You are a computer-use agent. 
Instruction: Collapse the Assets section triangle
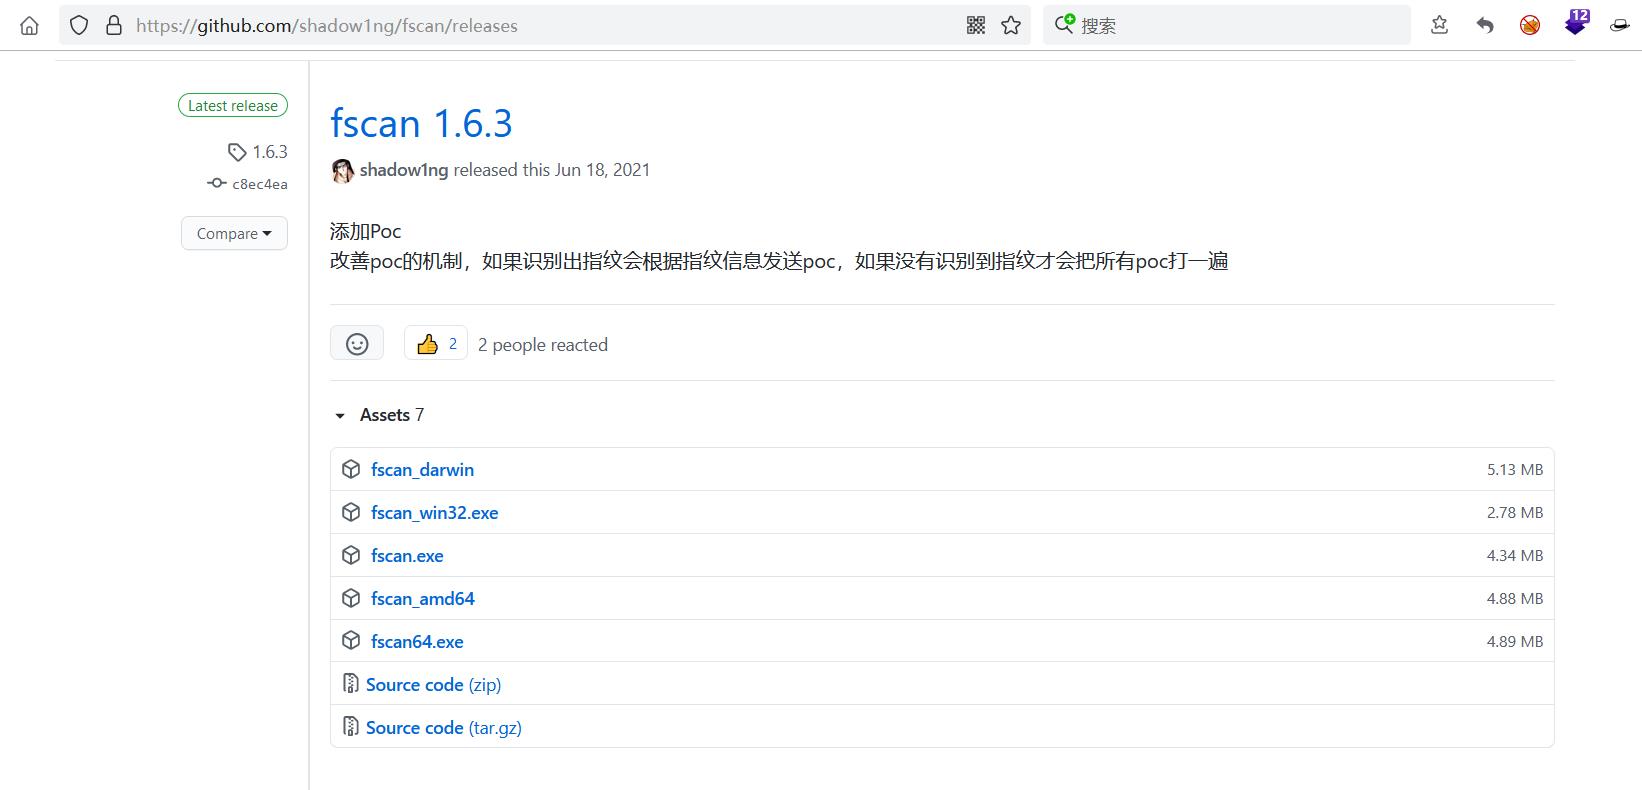coord(340,415)
